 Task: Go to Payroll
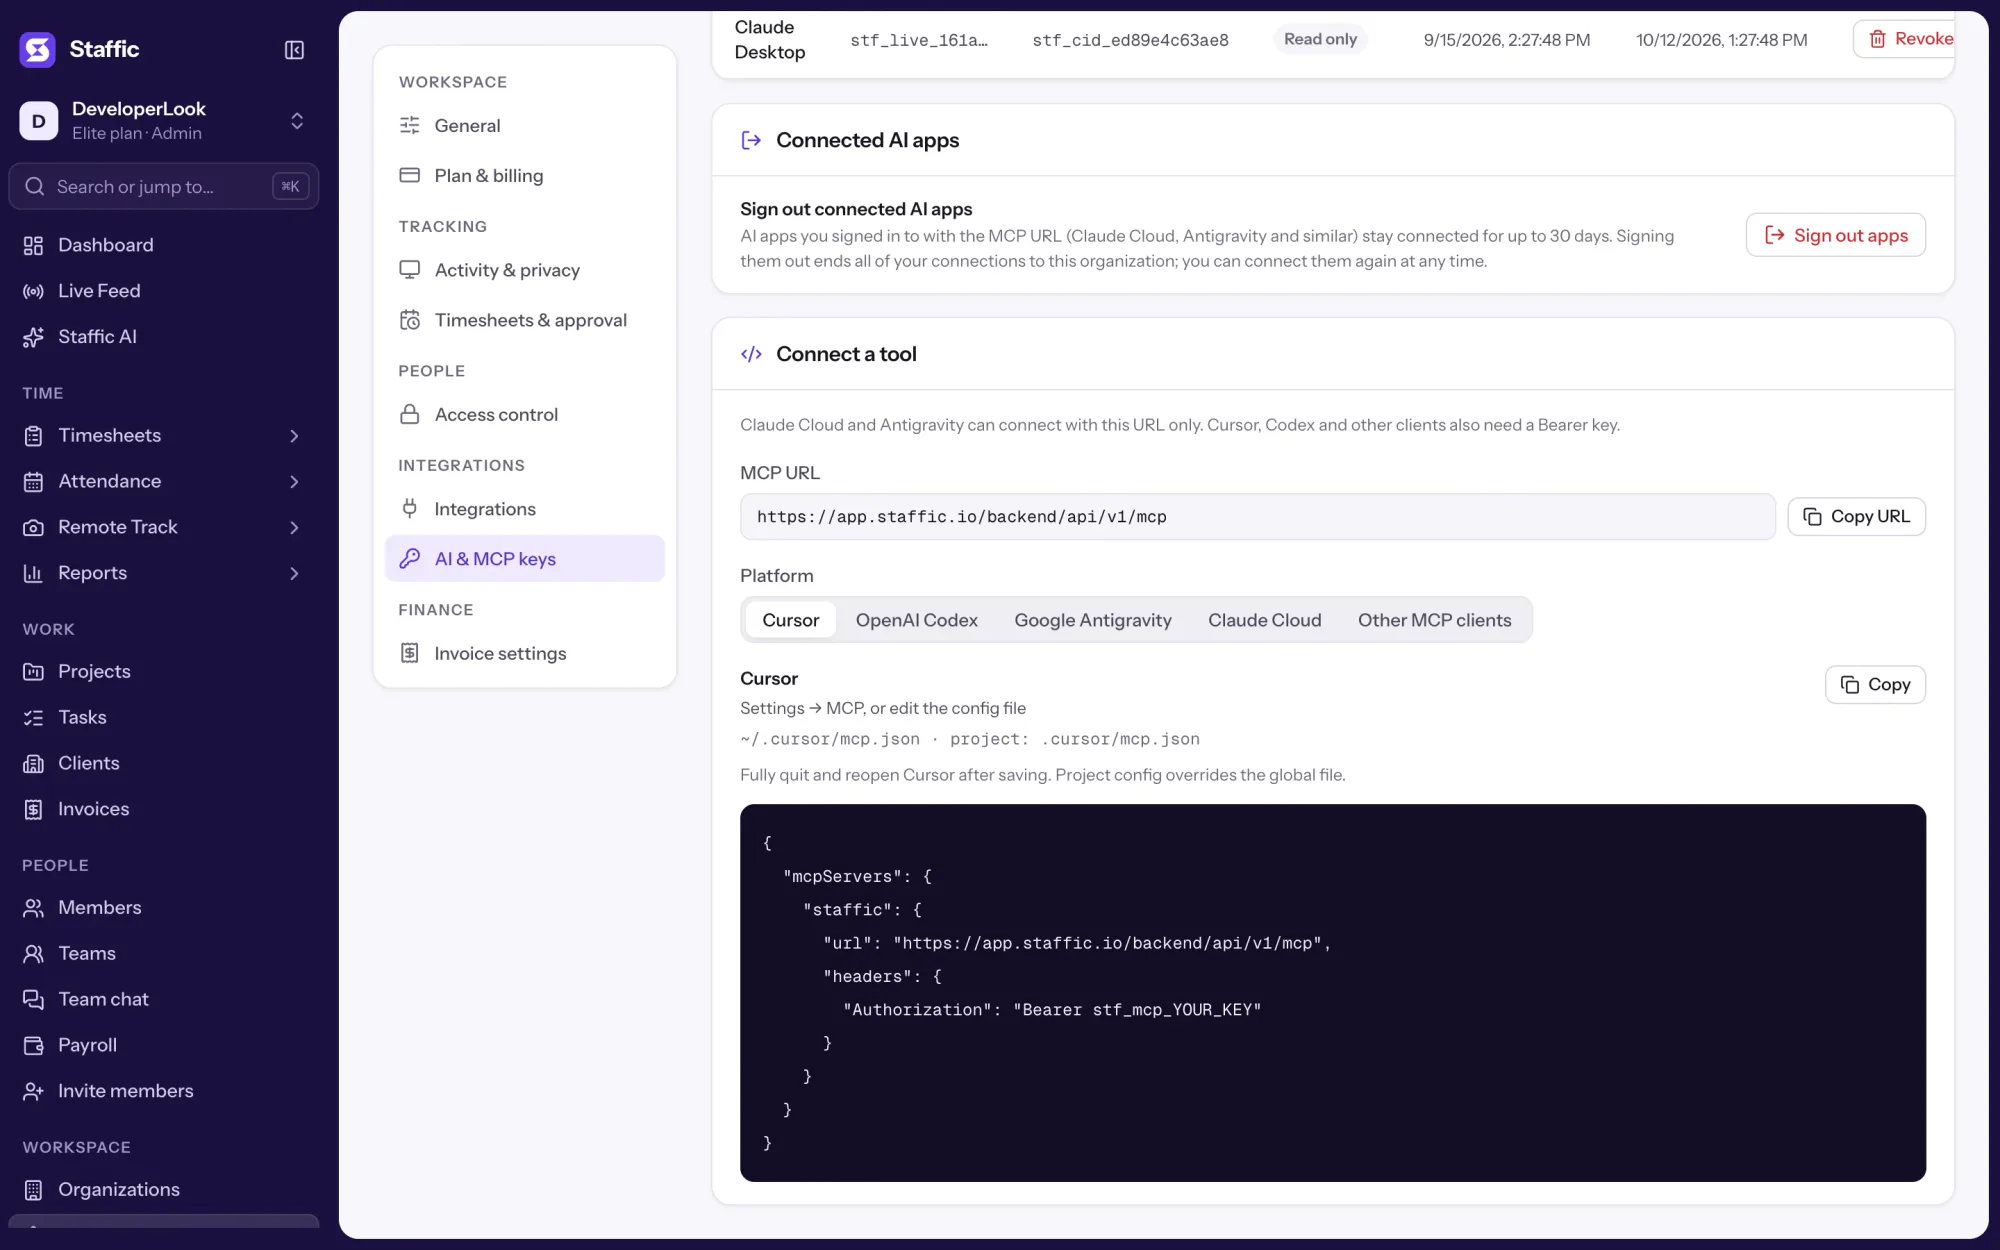(163, 1045)
